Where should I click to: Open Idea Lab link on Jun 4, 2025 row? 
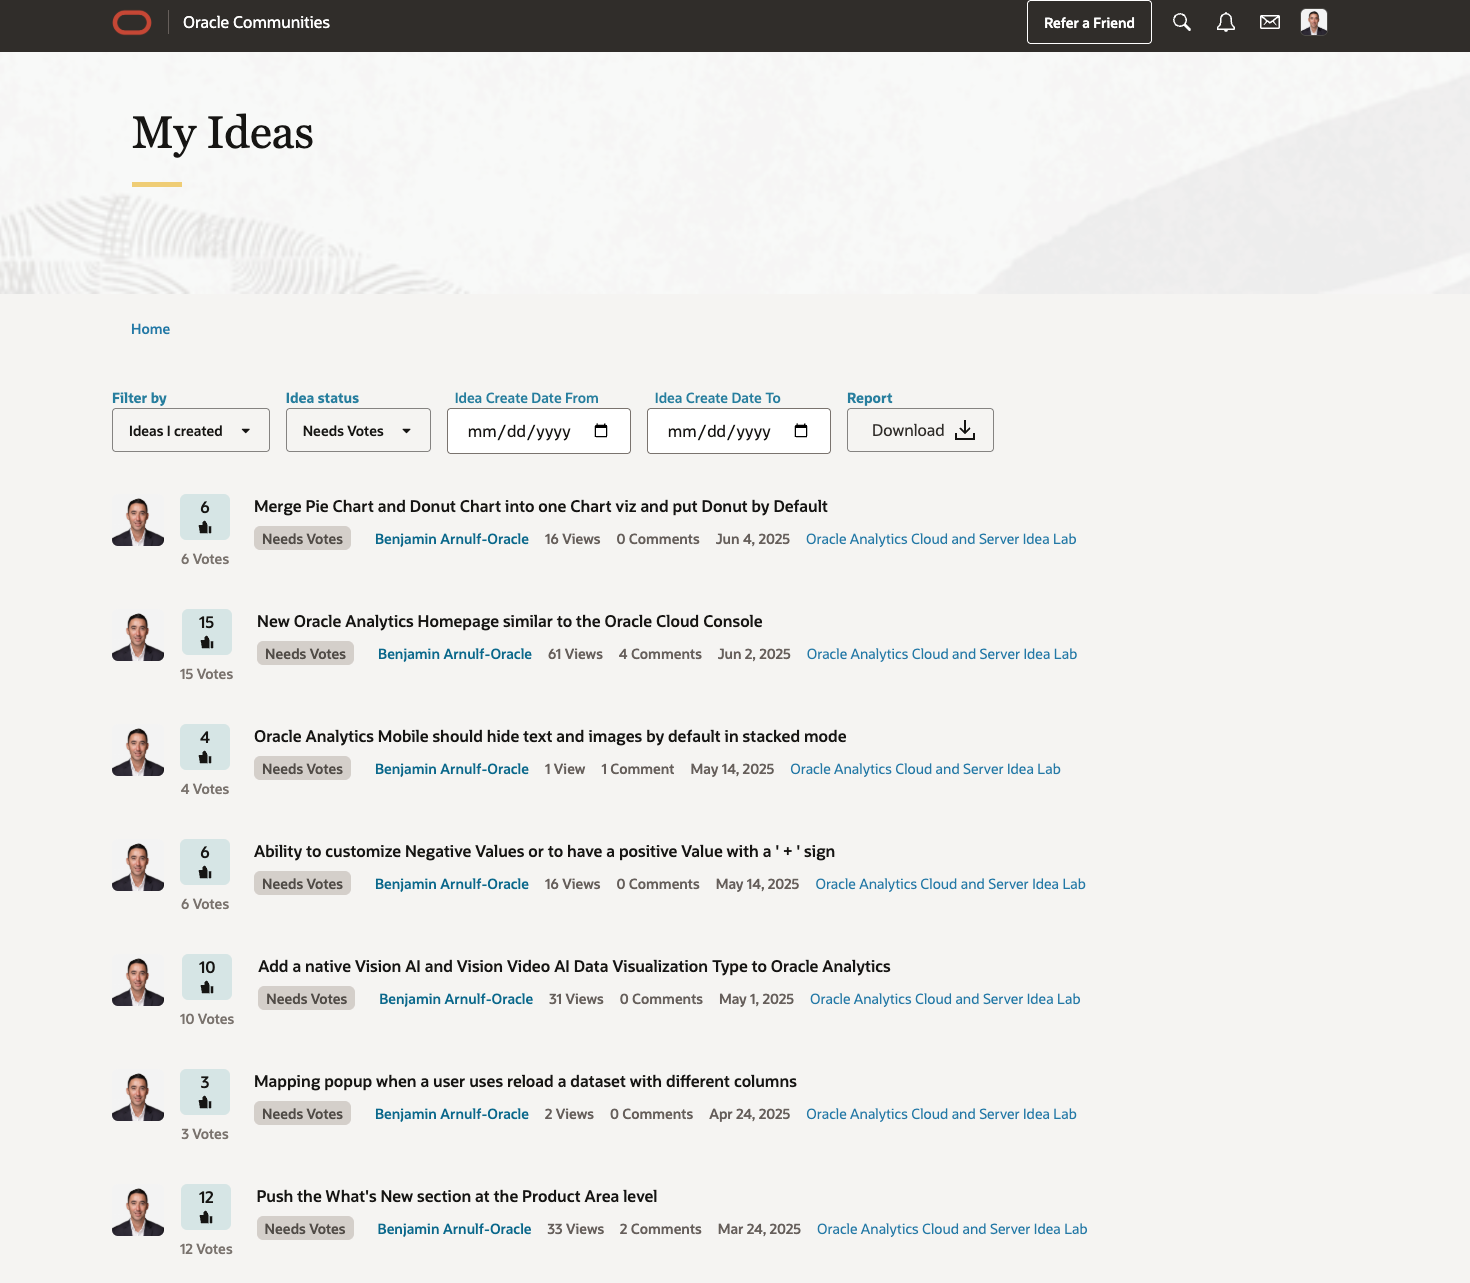click(x=941, y=539)
